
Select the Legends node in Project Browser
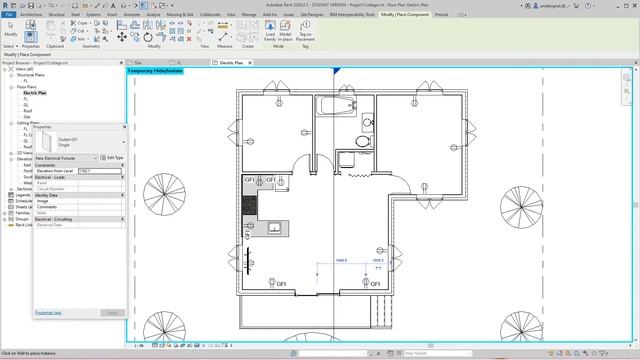click(x=23, y=195)
